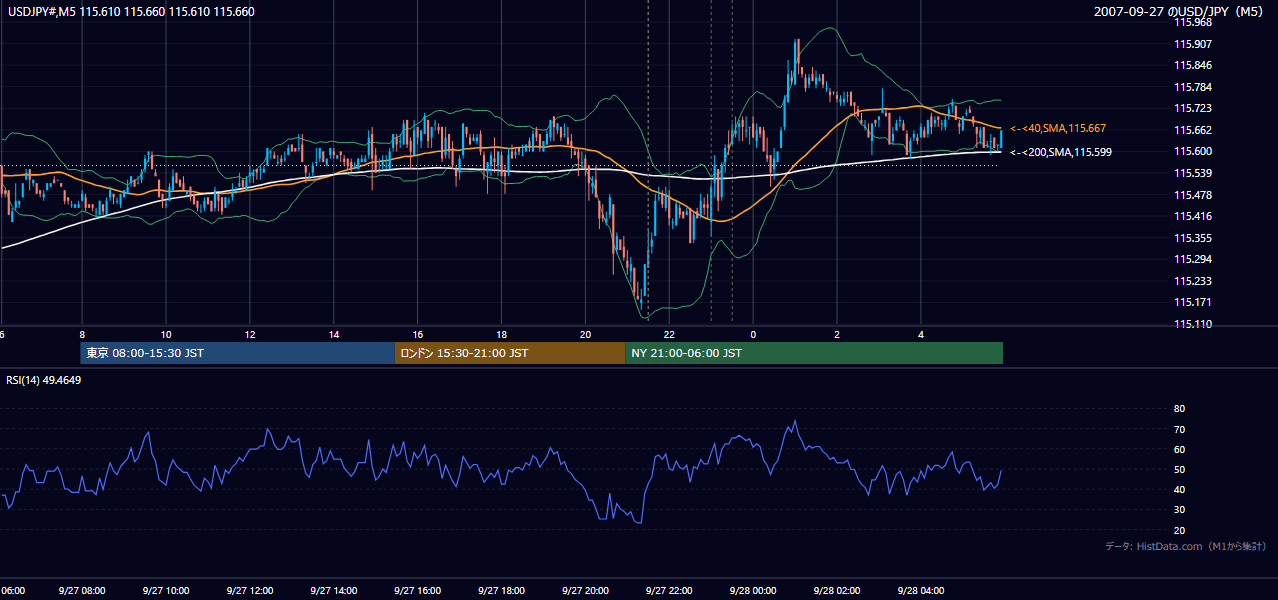Image resolution: width=1278 pixels, height=600 pixels.
Task: Click the 115.110 price axis label
Action: coord(1192,324)
